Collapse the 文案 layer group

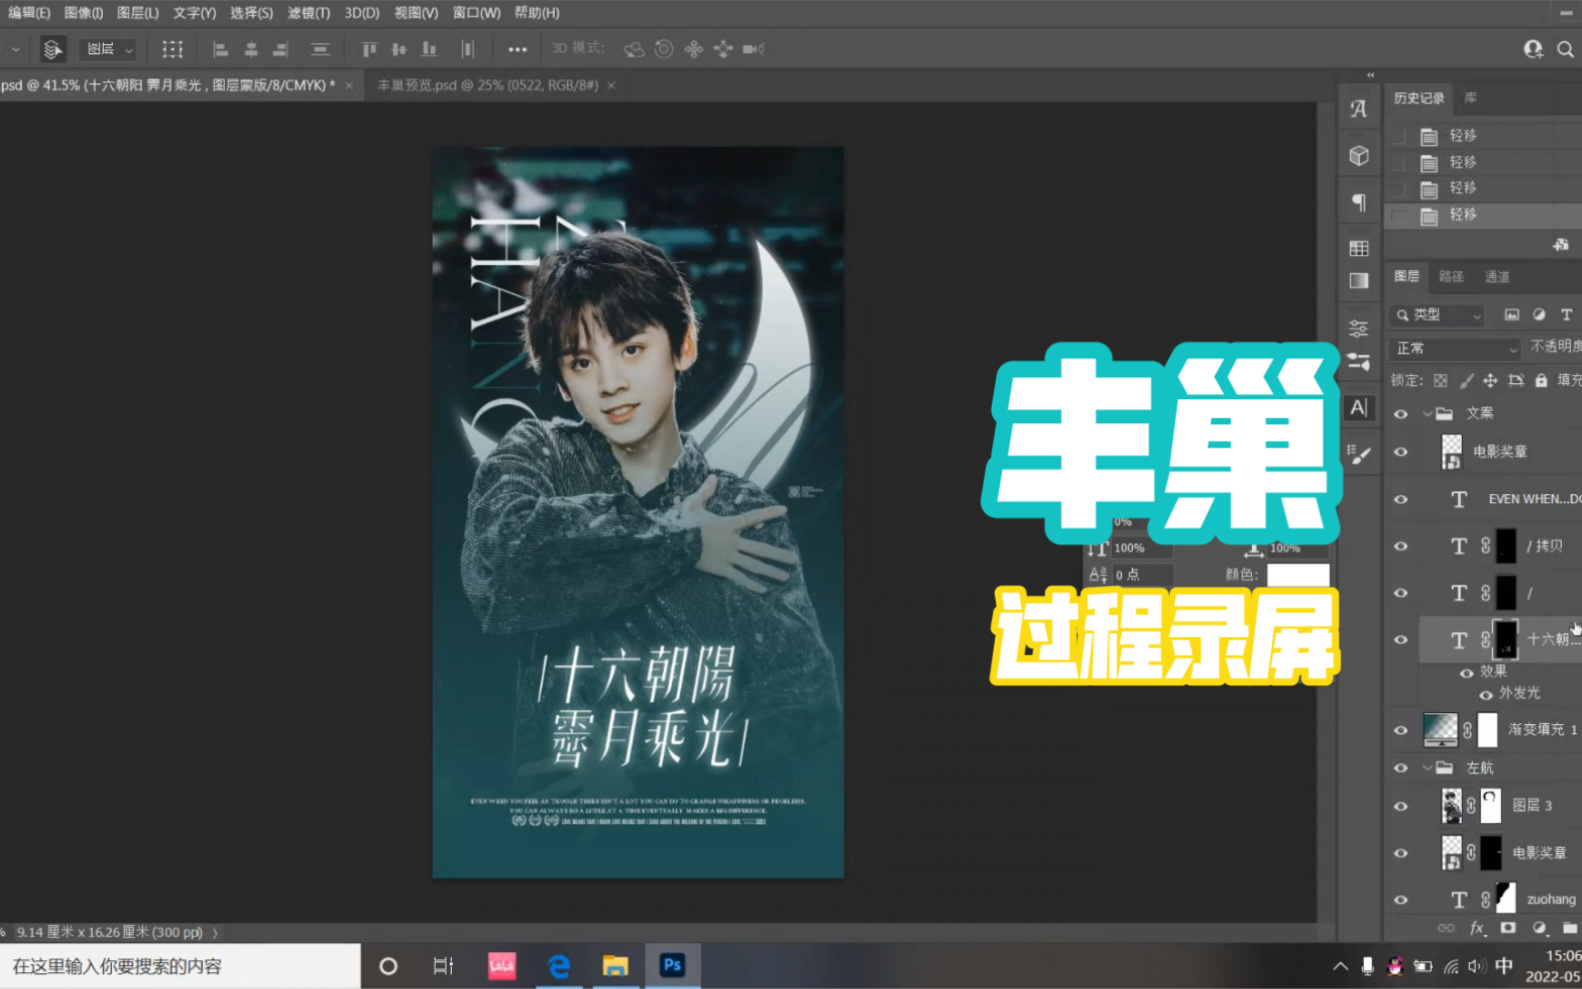1427,413
